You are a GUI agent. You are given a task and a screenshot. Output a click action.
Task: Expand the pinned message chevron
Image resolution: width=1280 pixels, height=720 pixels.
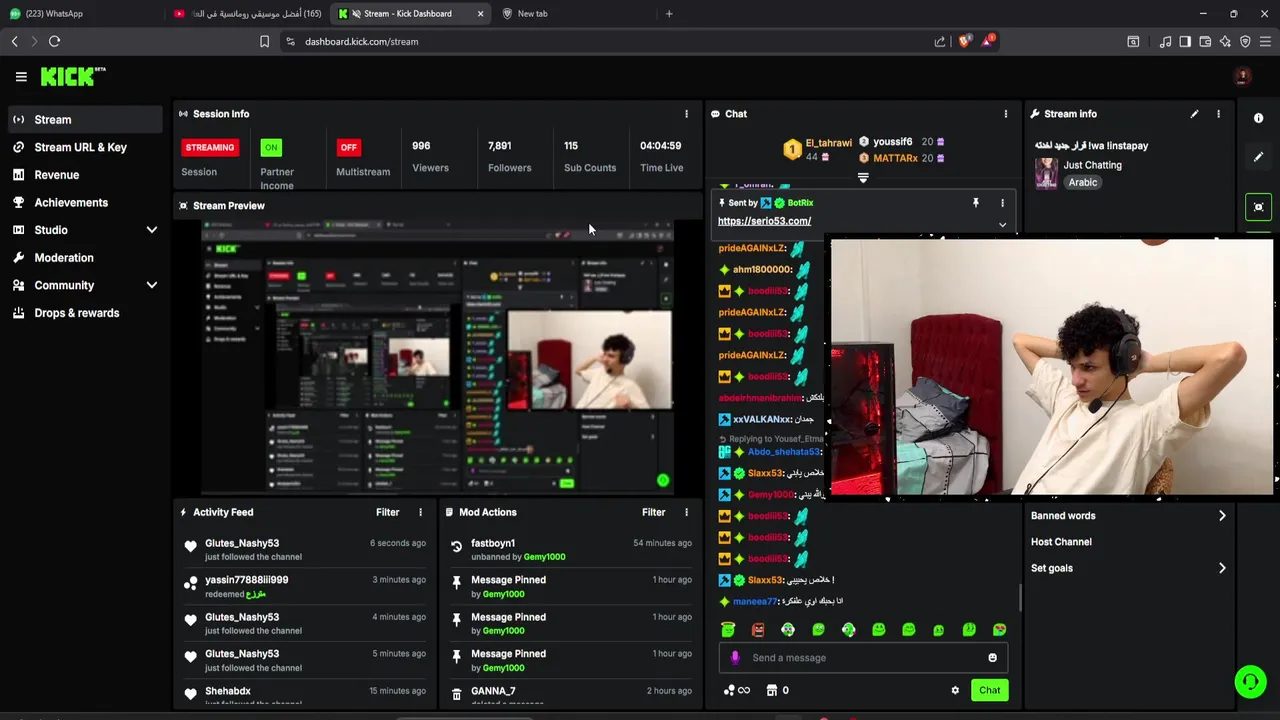point(1002,225)
